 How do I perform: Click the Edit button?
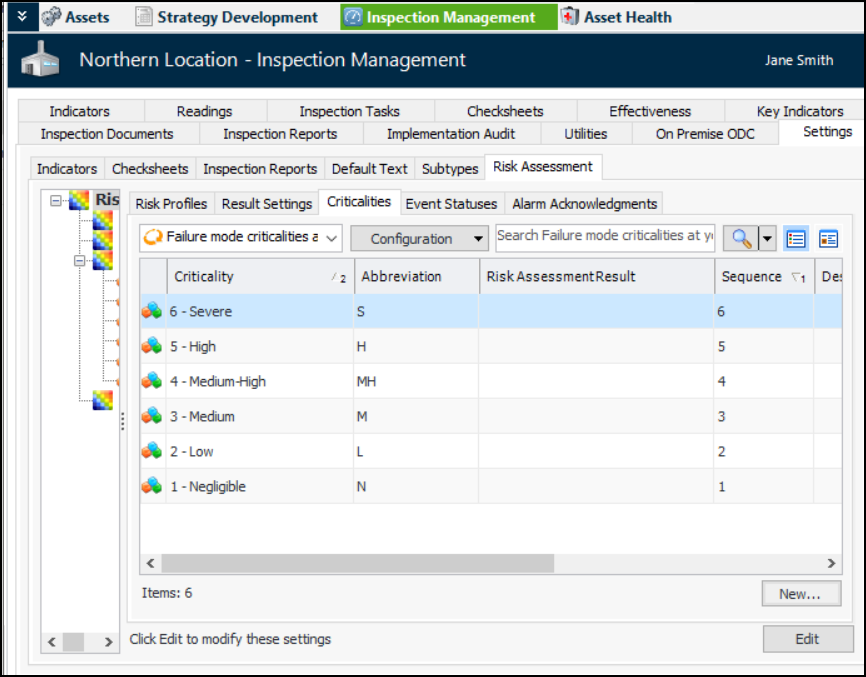coord(807,639)
